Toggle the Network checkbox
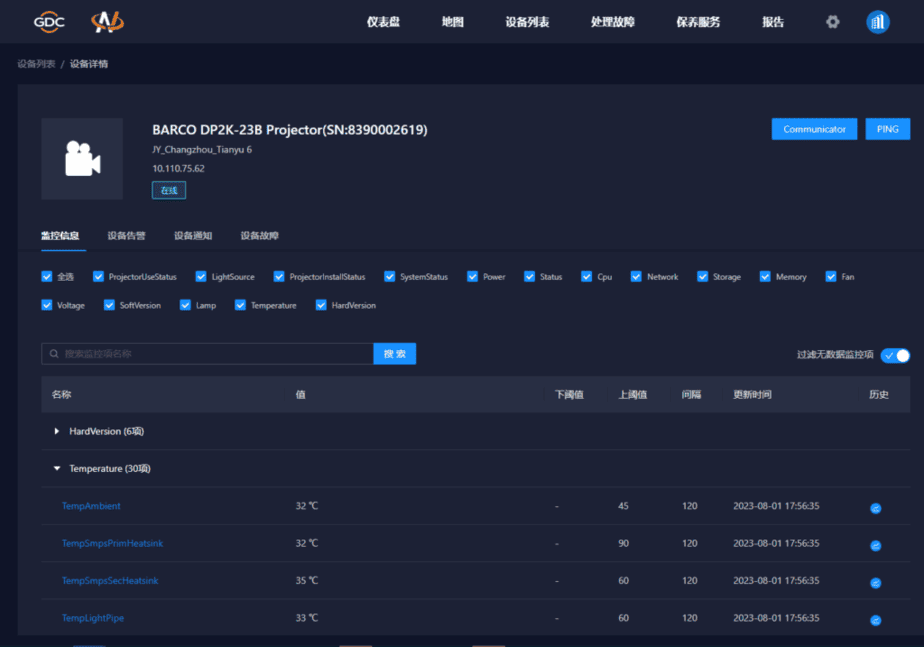Screen dimensions: 924x647 click(636, 276)
